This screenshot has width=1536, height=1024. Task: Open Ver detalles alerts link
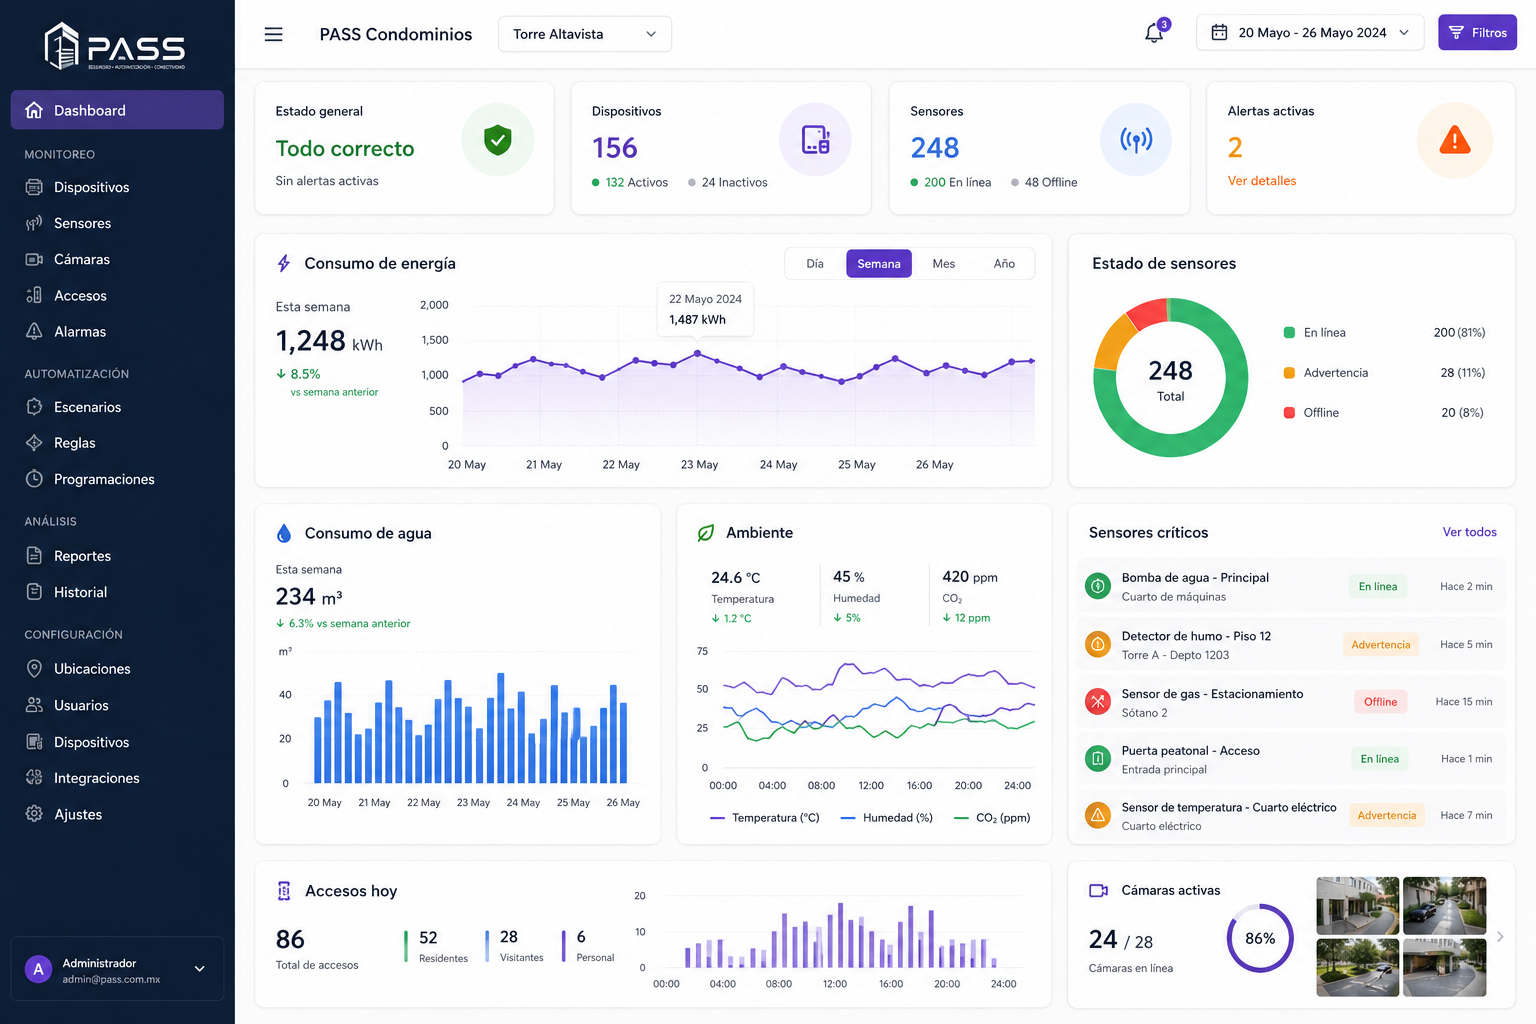(1262, 181)
